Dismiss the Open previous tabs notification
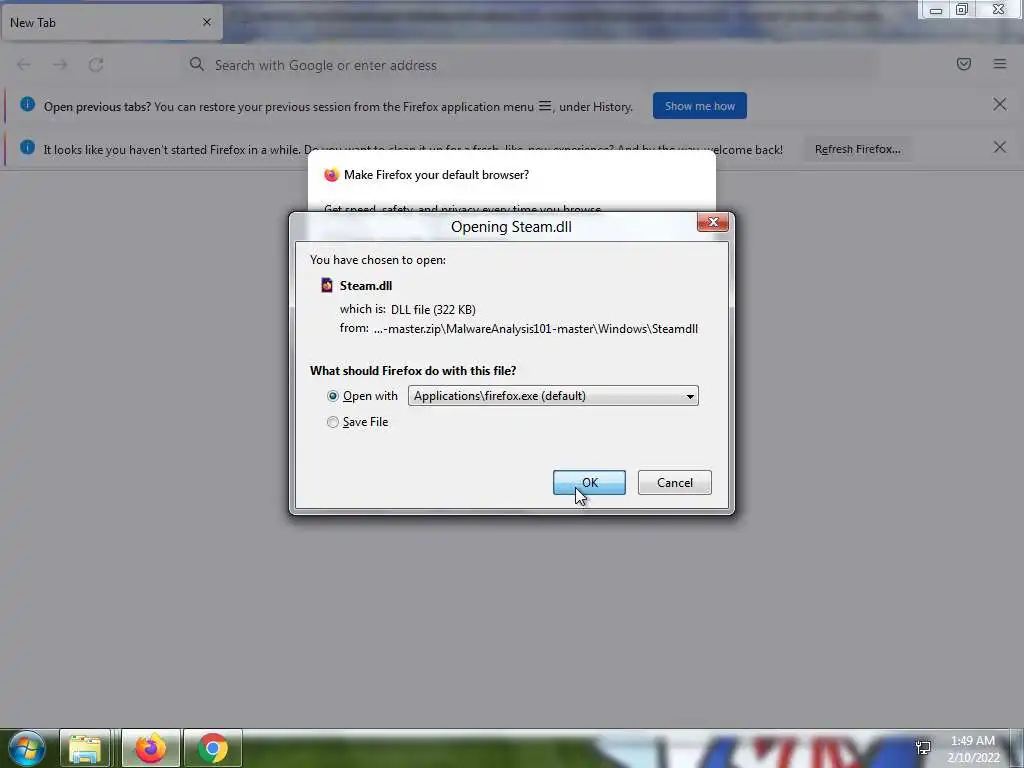The image size is (1024, 768). click(999, 104)
